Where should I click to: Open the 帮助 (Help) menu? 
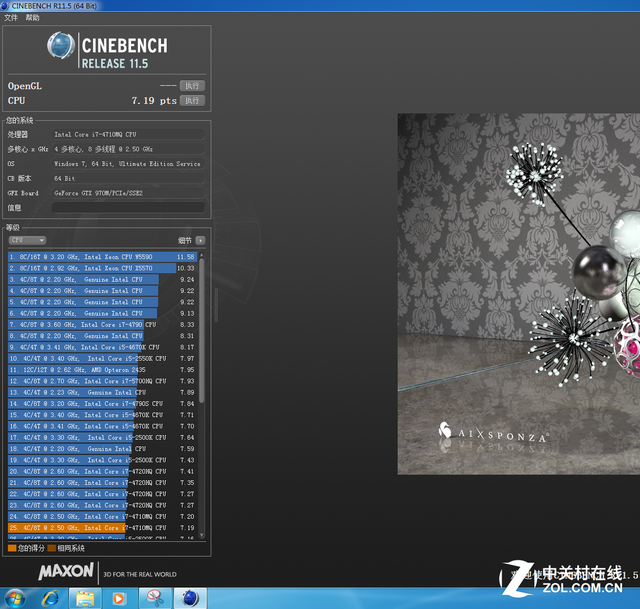33,18
